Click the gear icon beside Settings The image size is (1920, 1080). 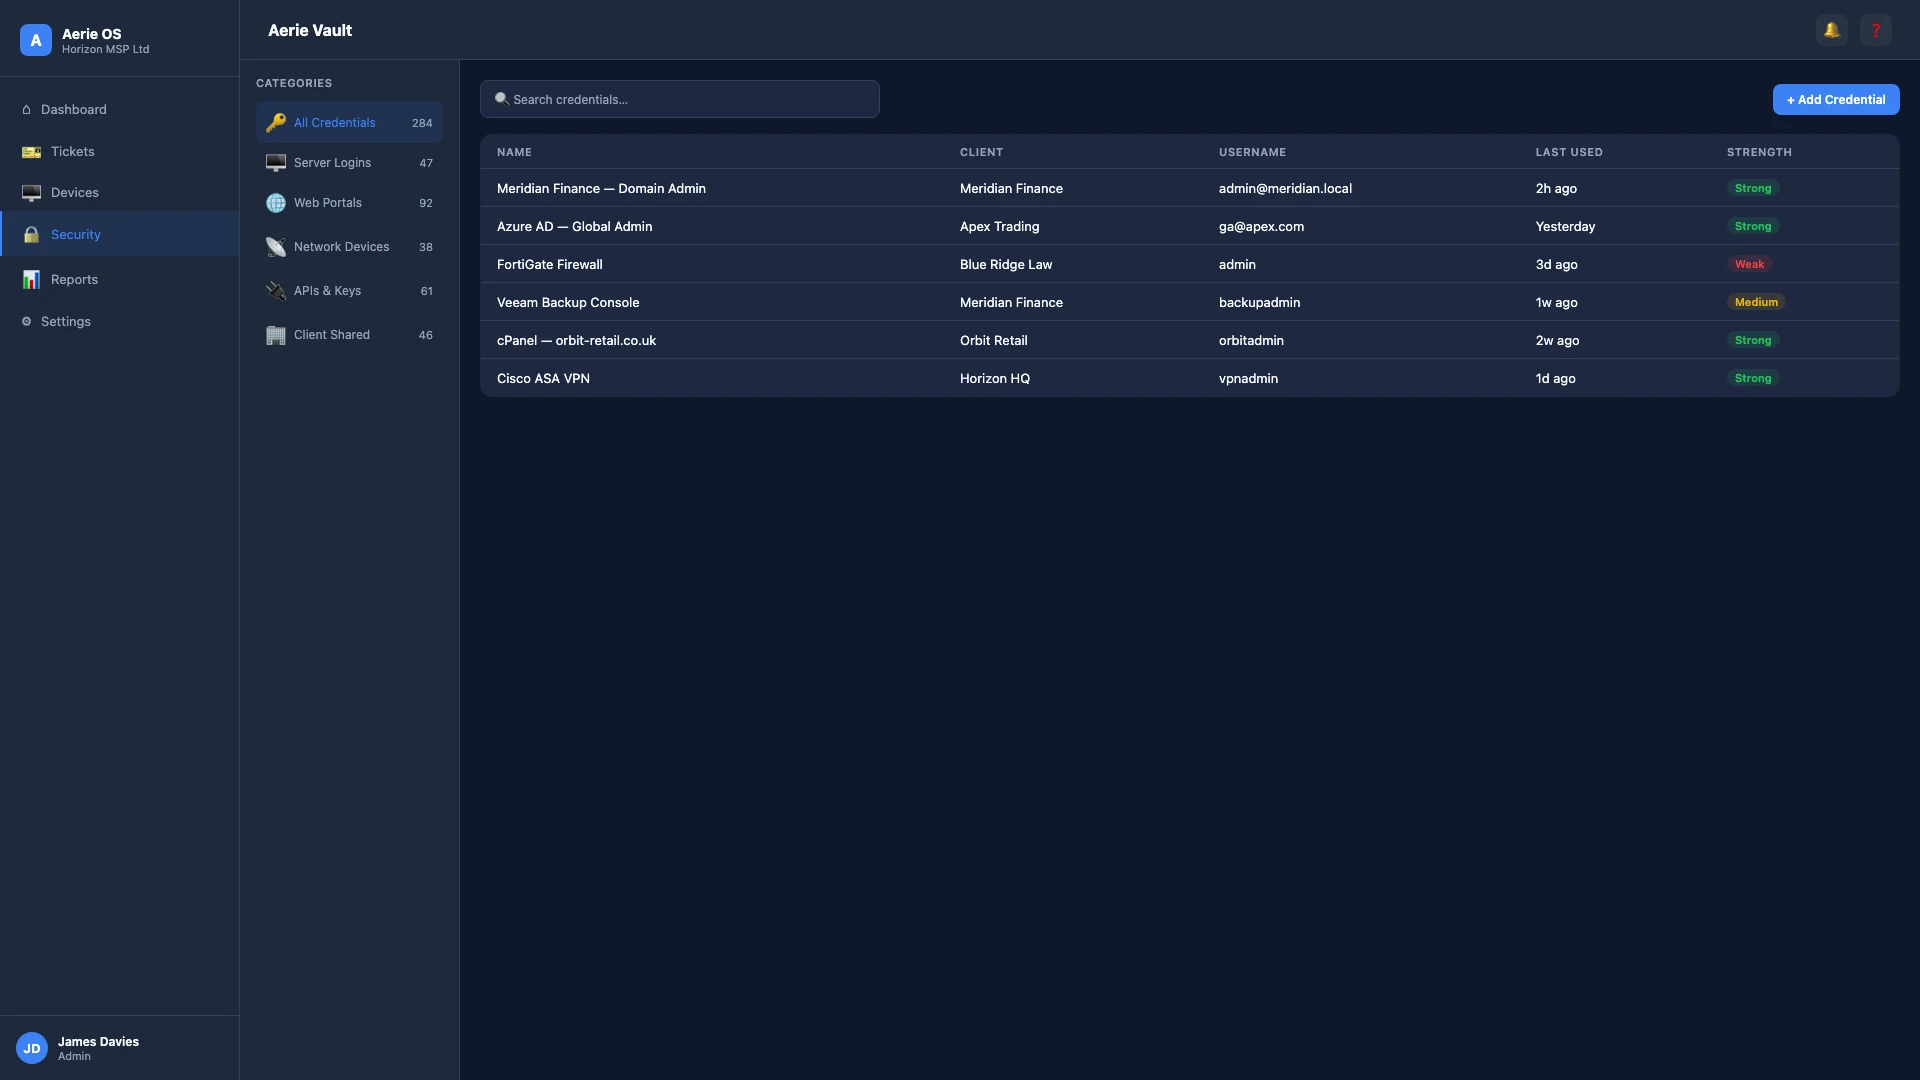coord(27,322)
